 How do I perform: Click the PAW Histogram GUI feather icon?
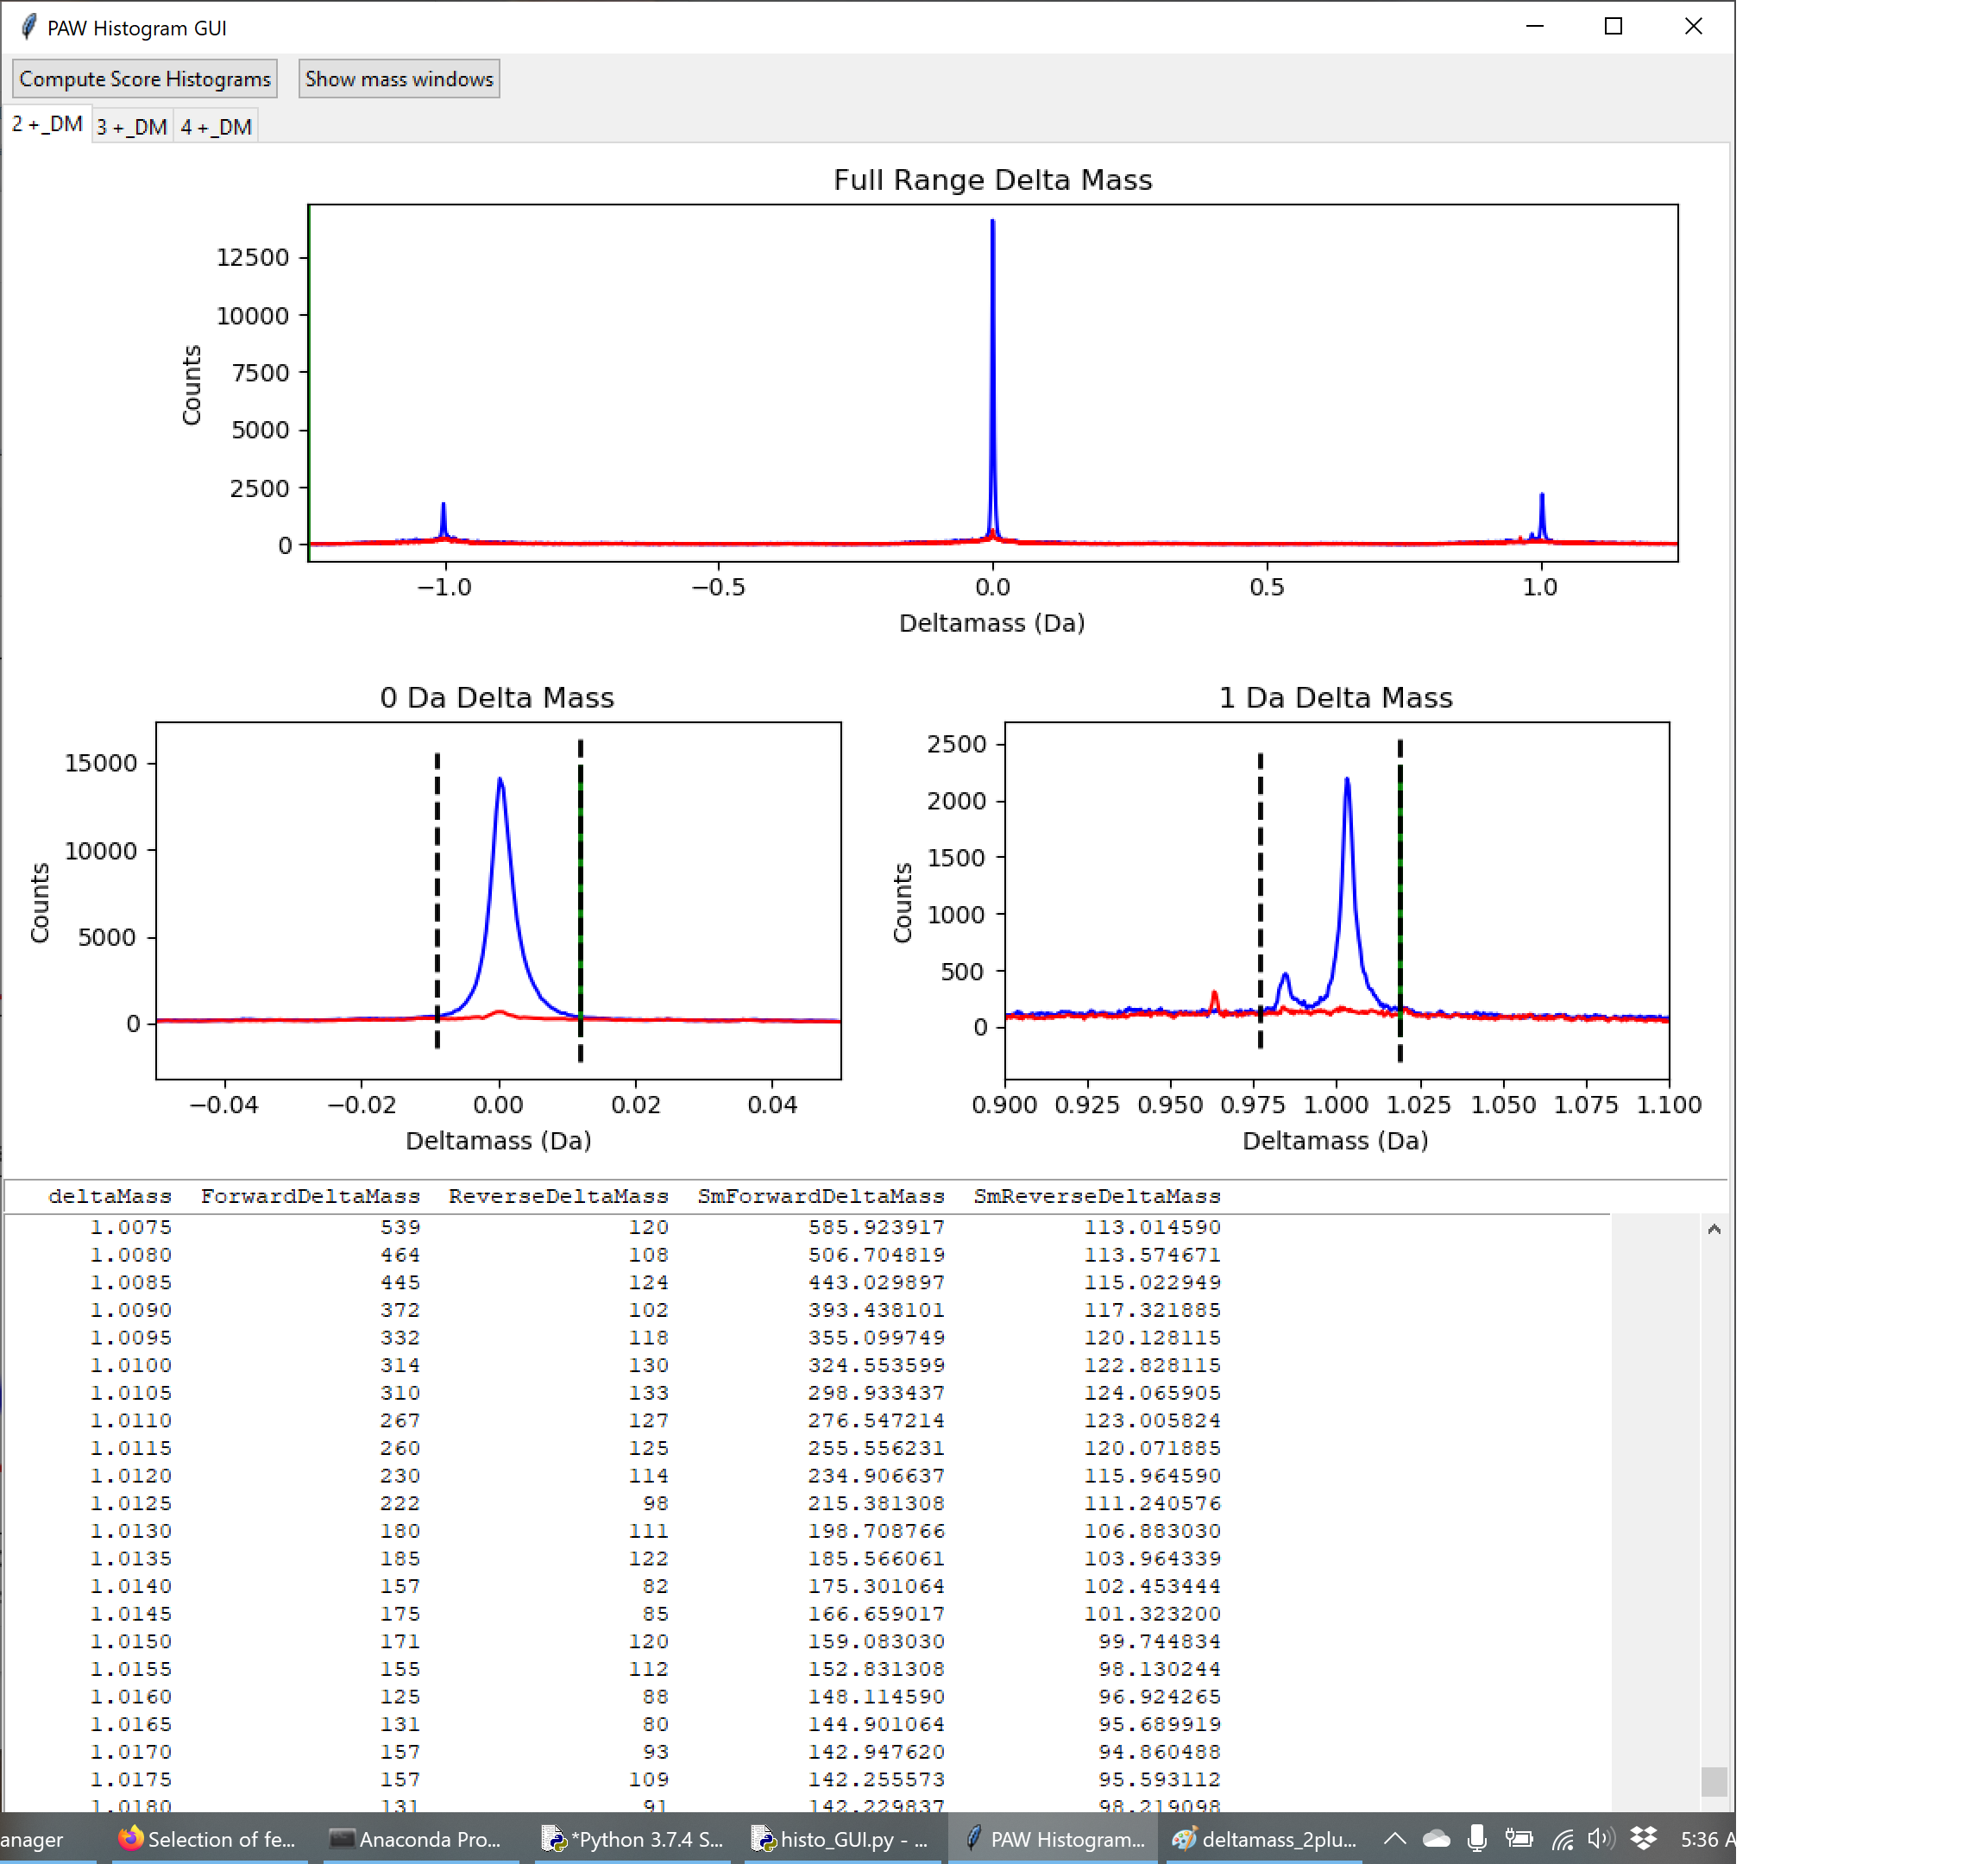coord(28,27)
